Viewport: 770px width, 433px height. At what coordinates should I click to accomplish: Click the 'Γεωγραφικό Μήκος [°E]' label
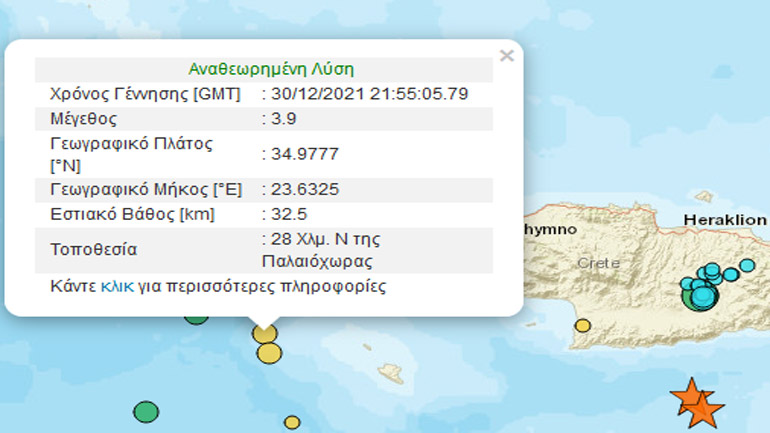click(x=146, y=189)
